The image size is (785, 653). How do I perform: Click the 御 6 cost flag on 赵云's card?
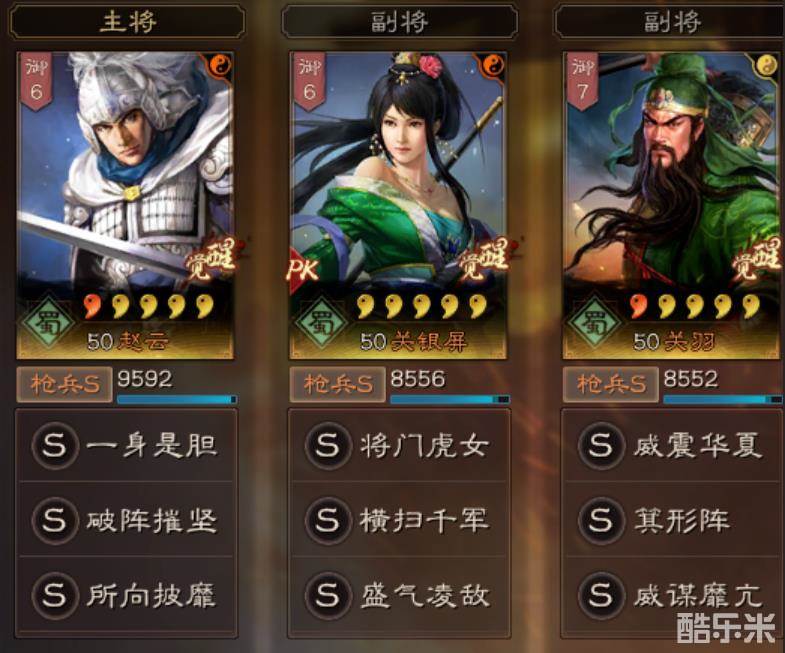[x=36, y=81]
